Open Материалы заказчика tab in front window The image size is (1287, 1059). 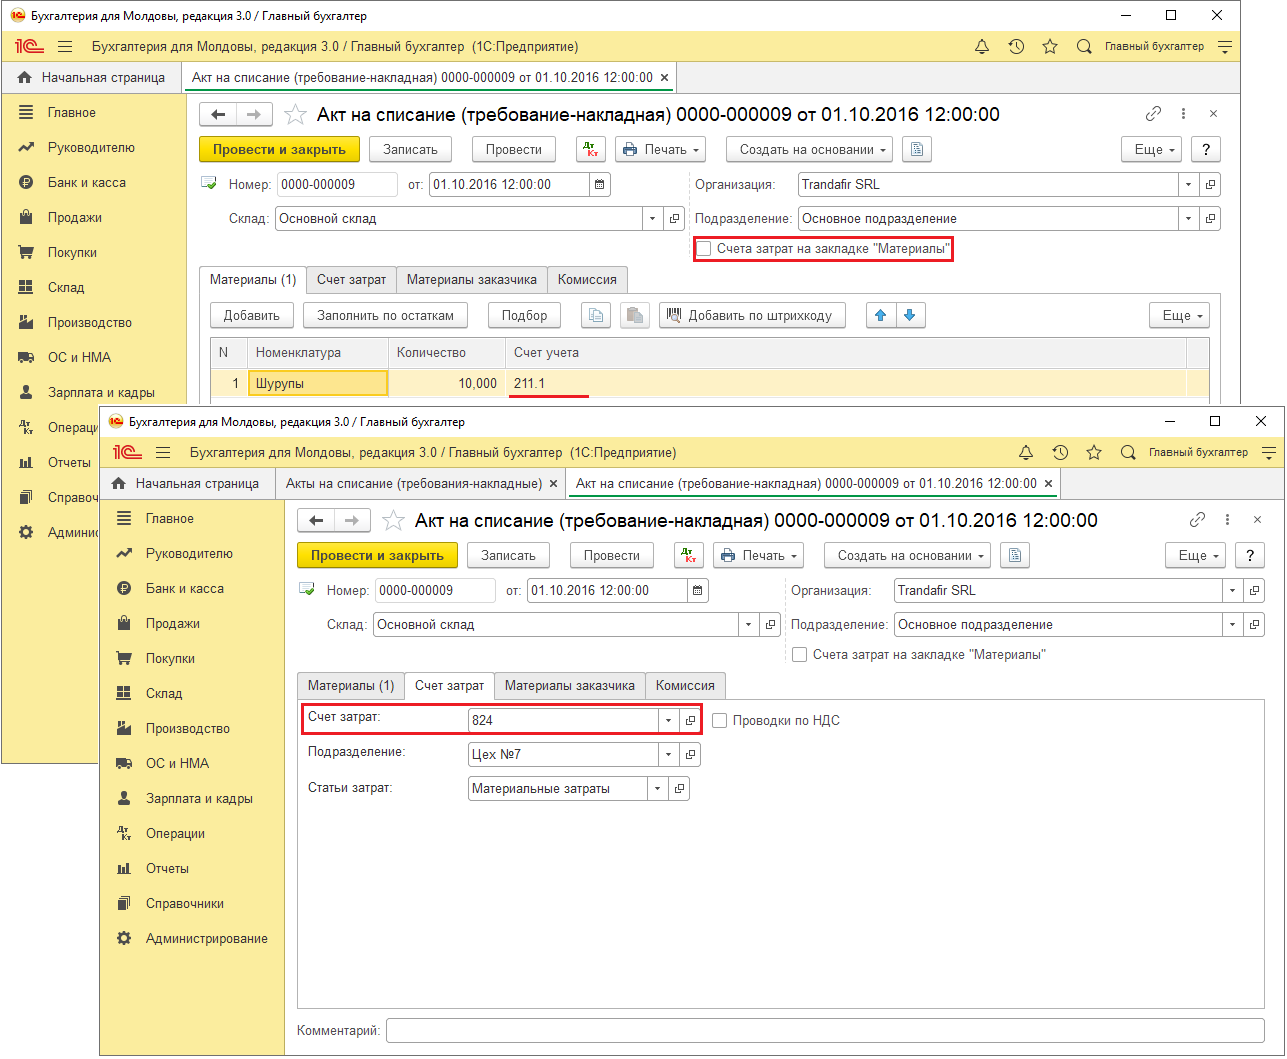(570, 685)
